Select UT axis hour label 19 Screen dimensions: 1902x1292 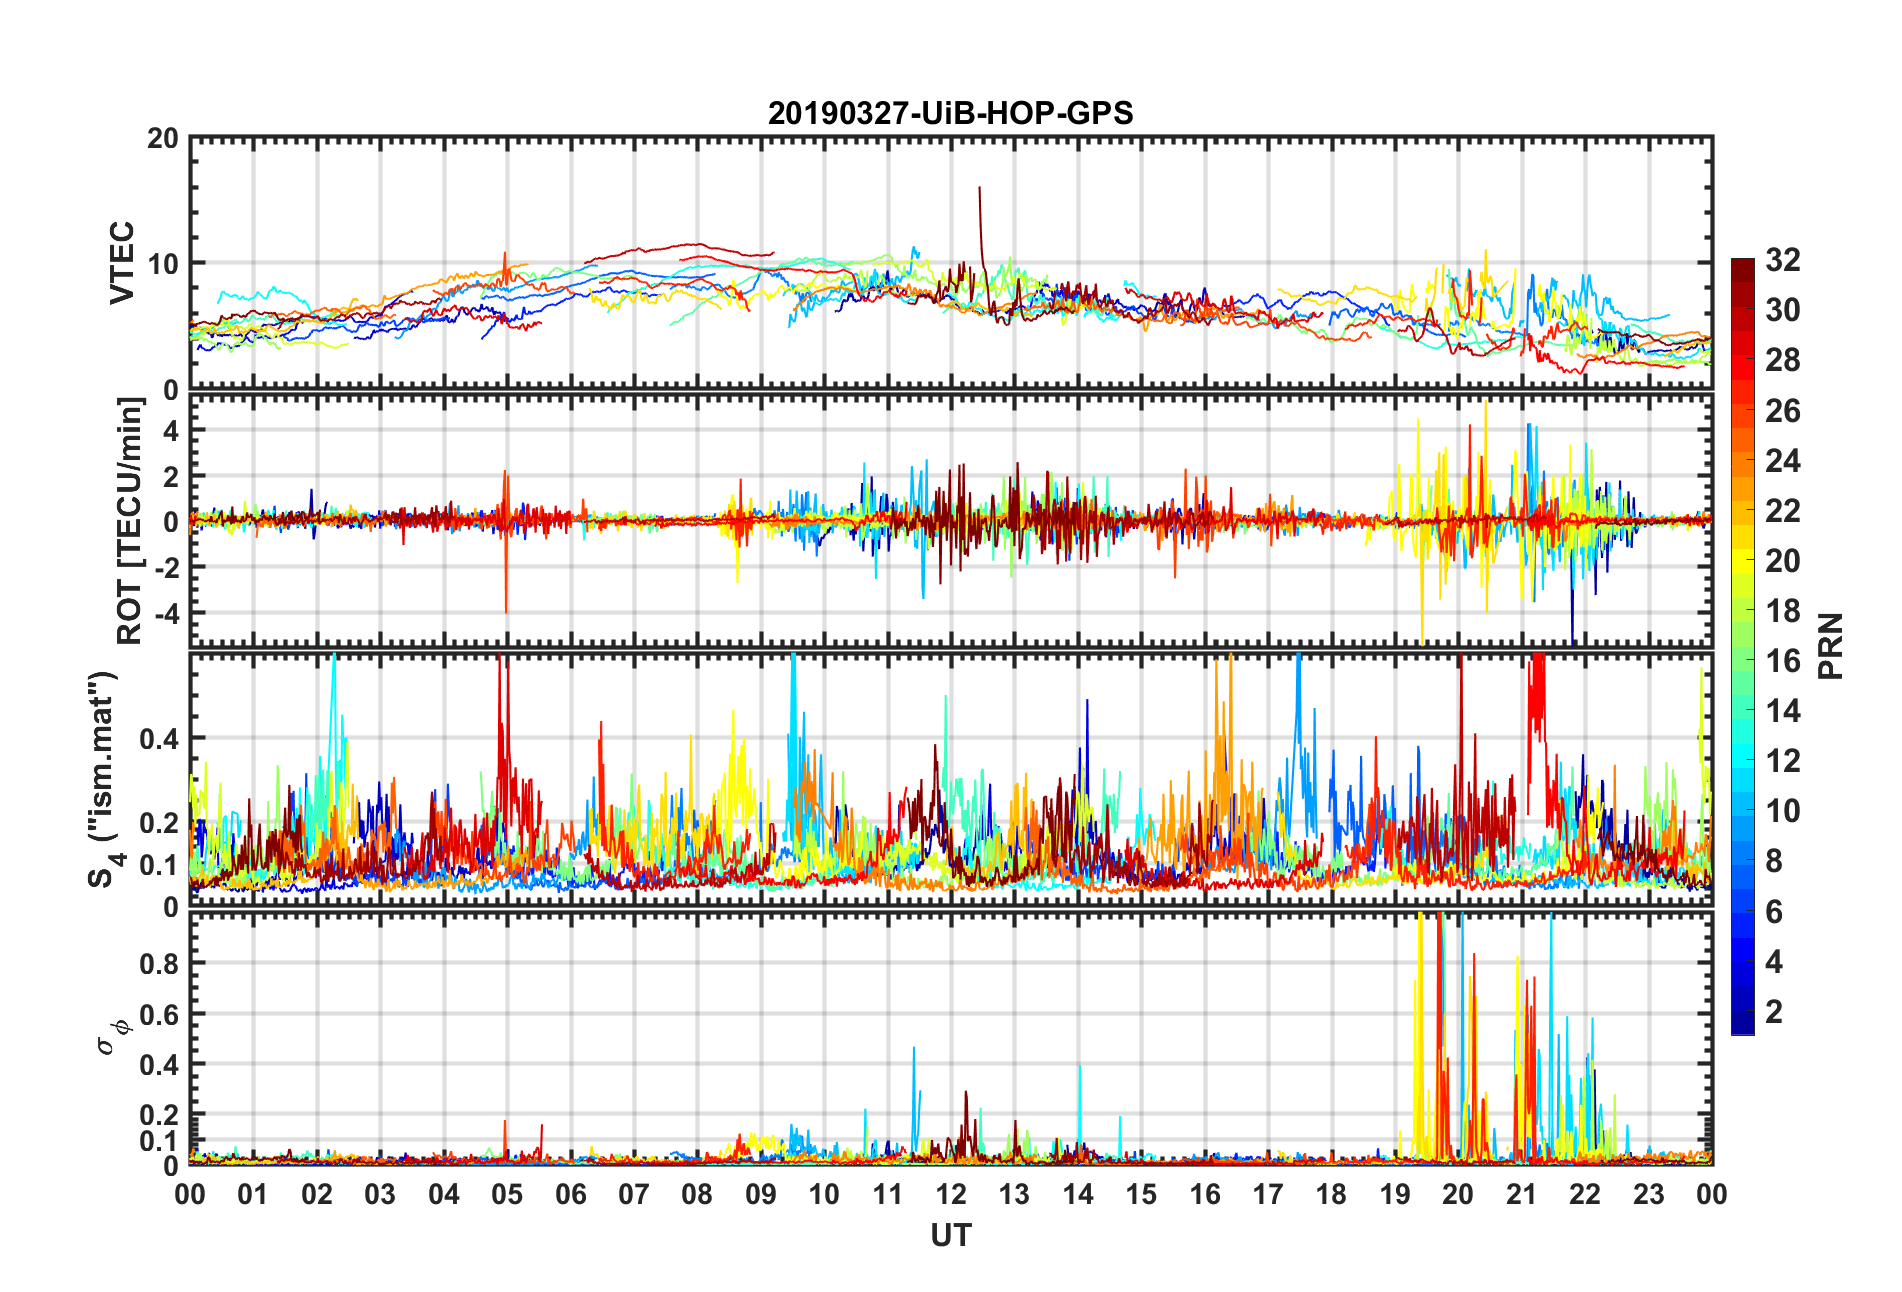coord(1395,1194)
